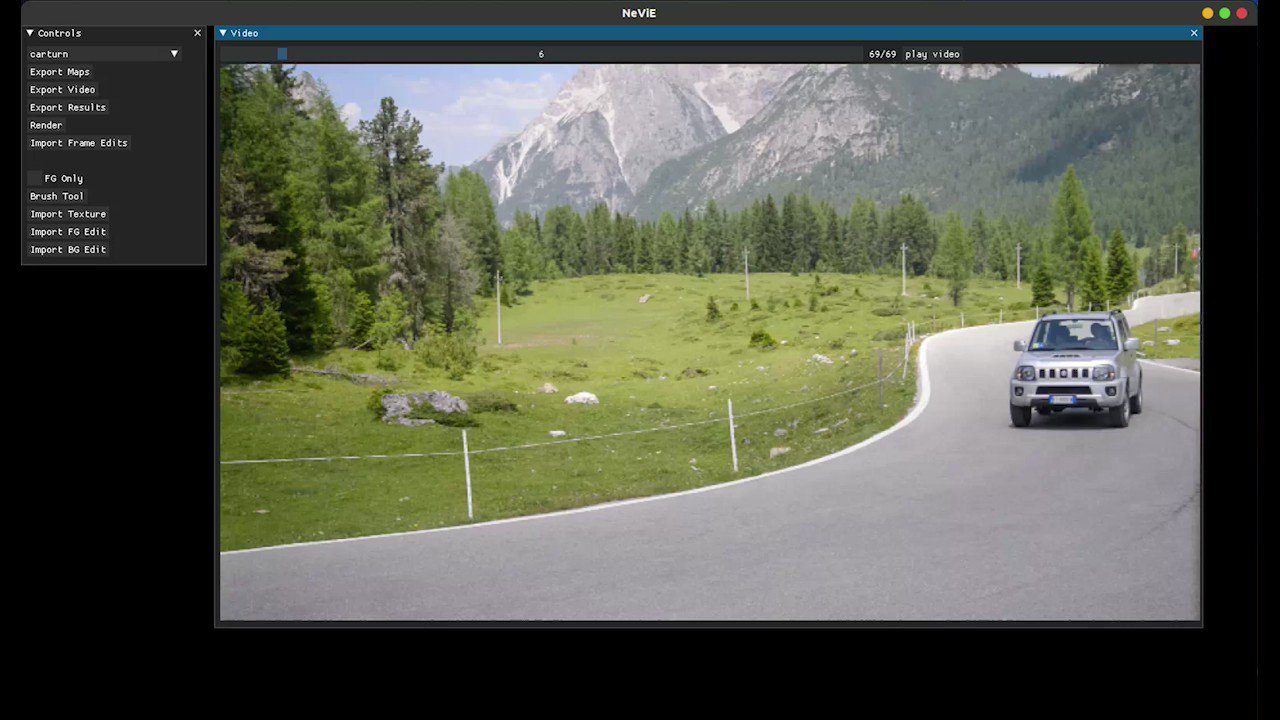Click Import Texture
1280x720 pixels.
tap(68, 214)
